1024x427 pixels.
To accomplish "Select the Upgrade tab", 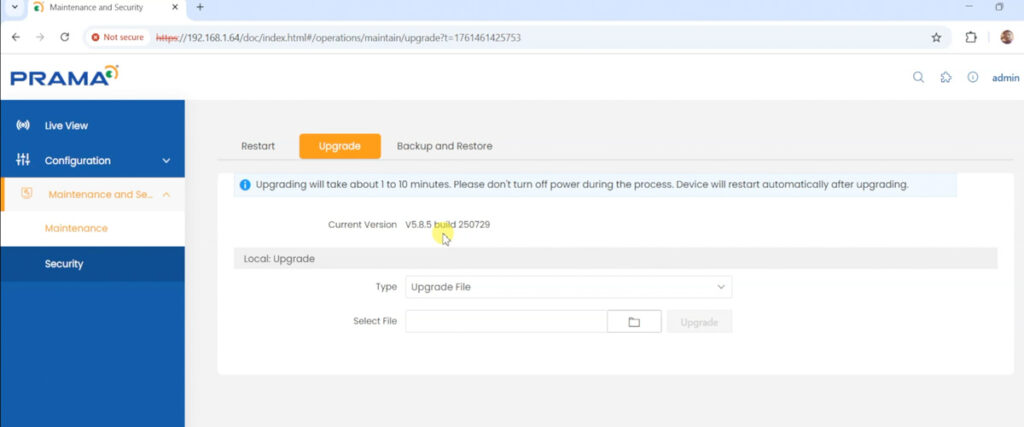I will coord(339,146).
